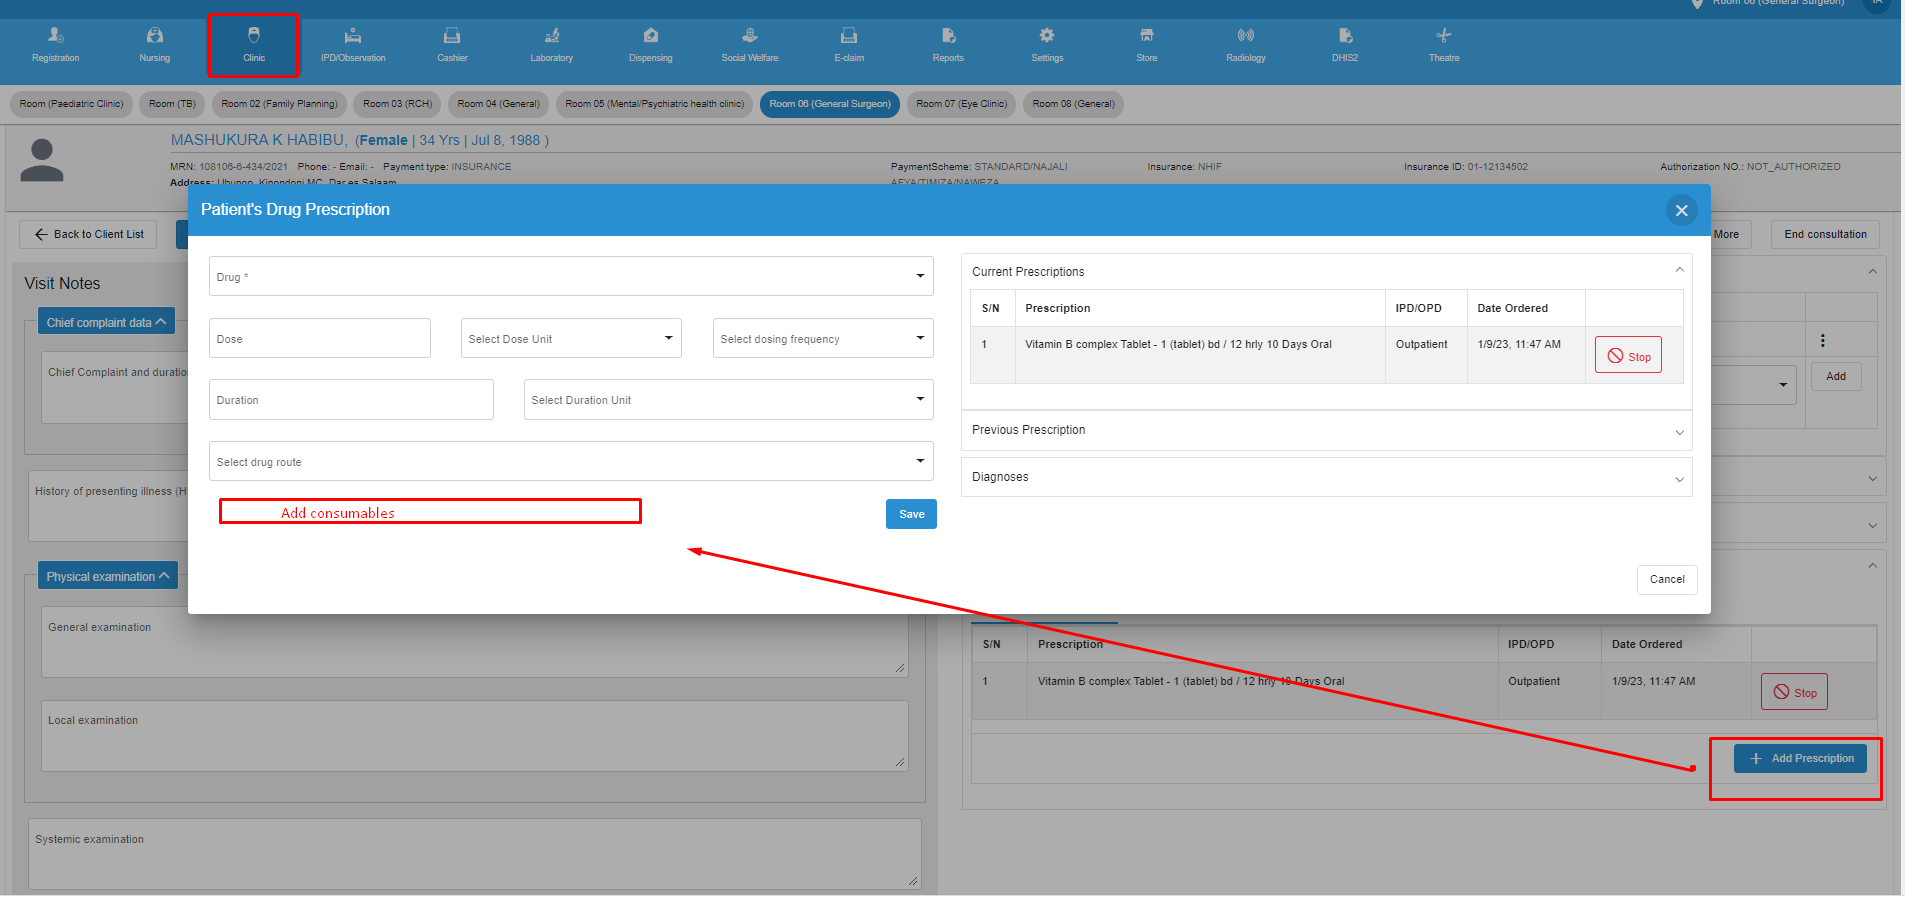This screenshot has width=1905, height=902.
Task: Click inside the Dose input field
Action: tap(319, 338)
